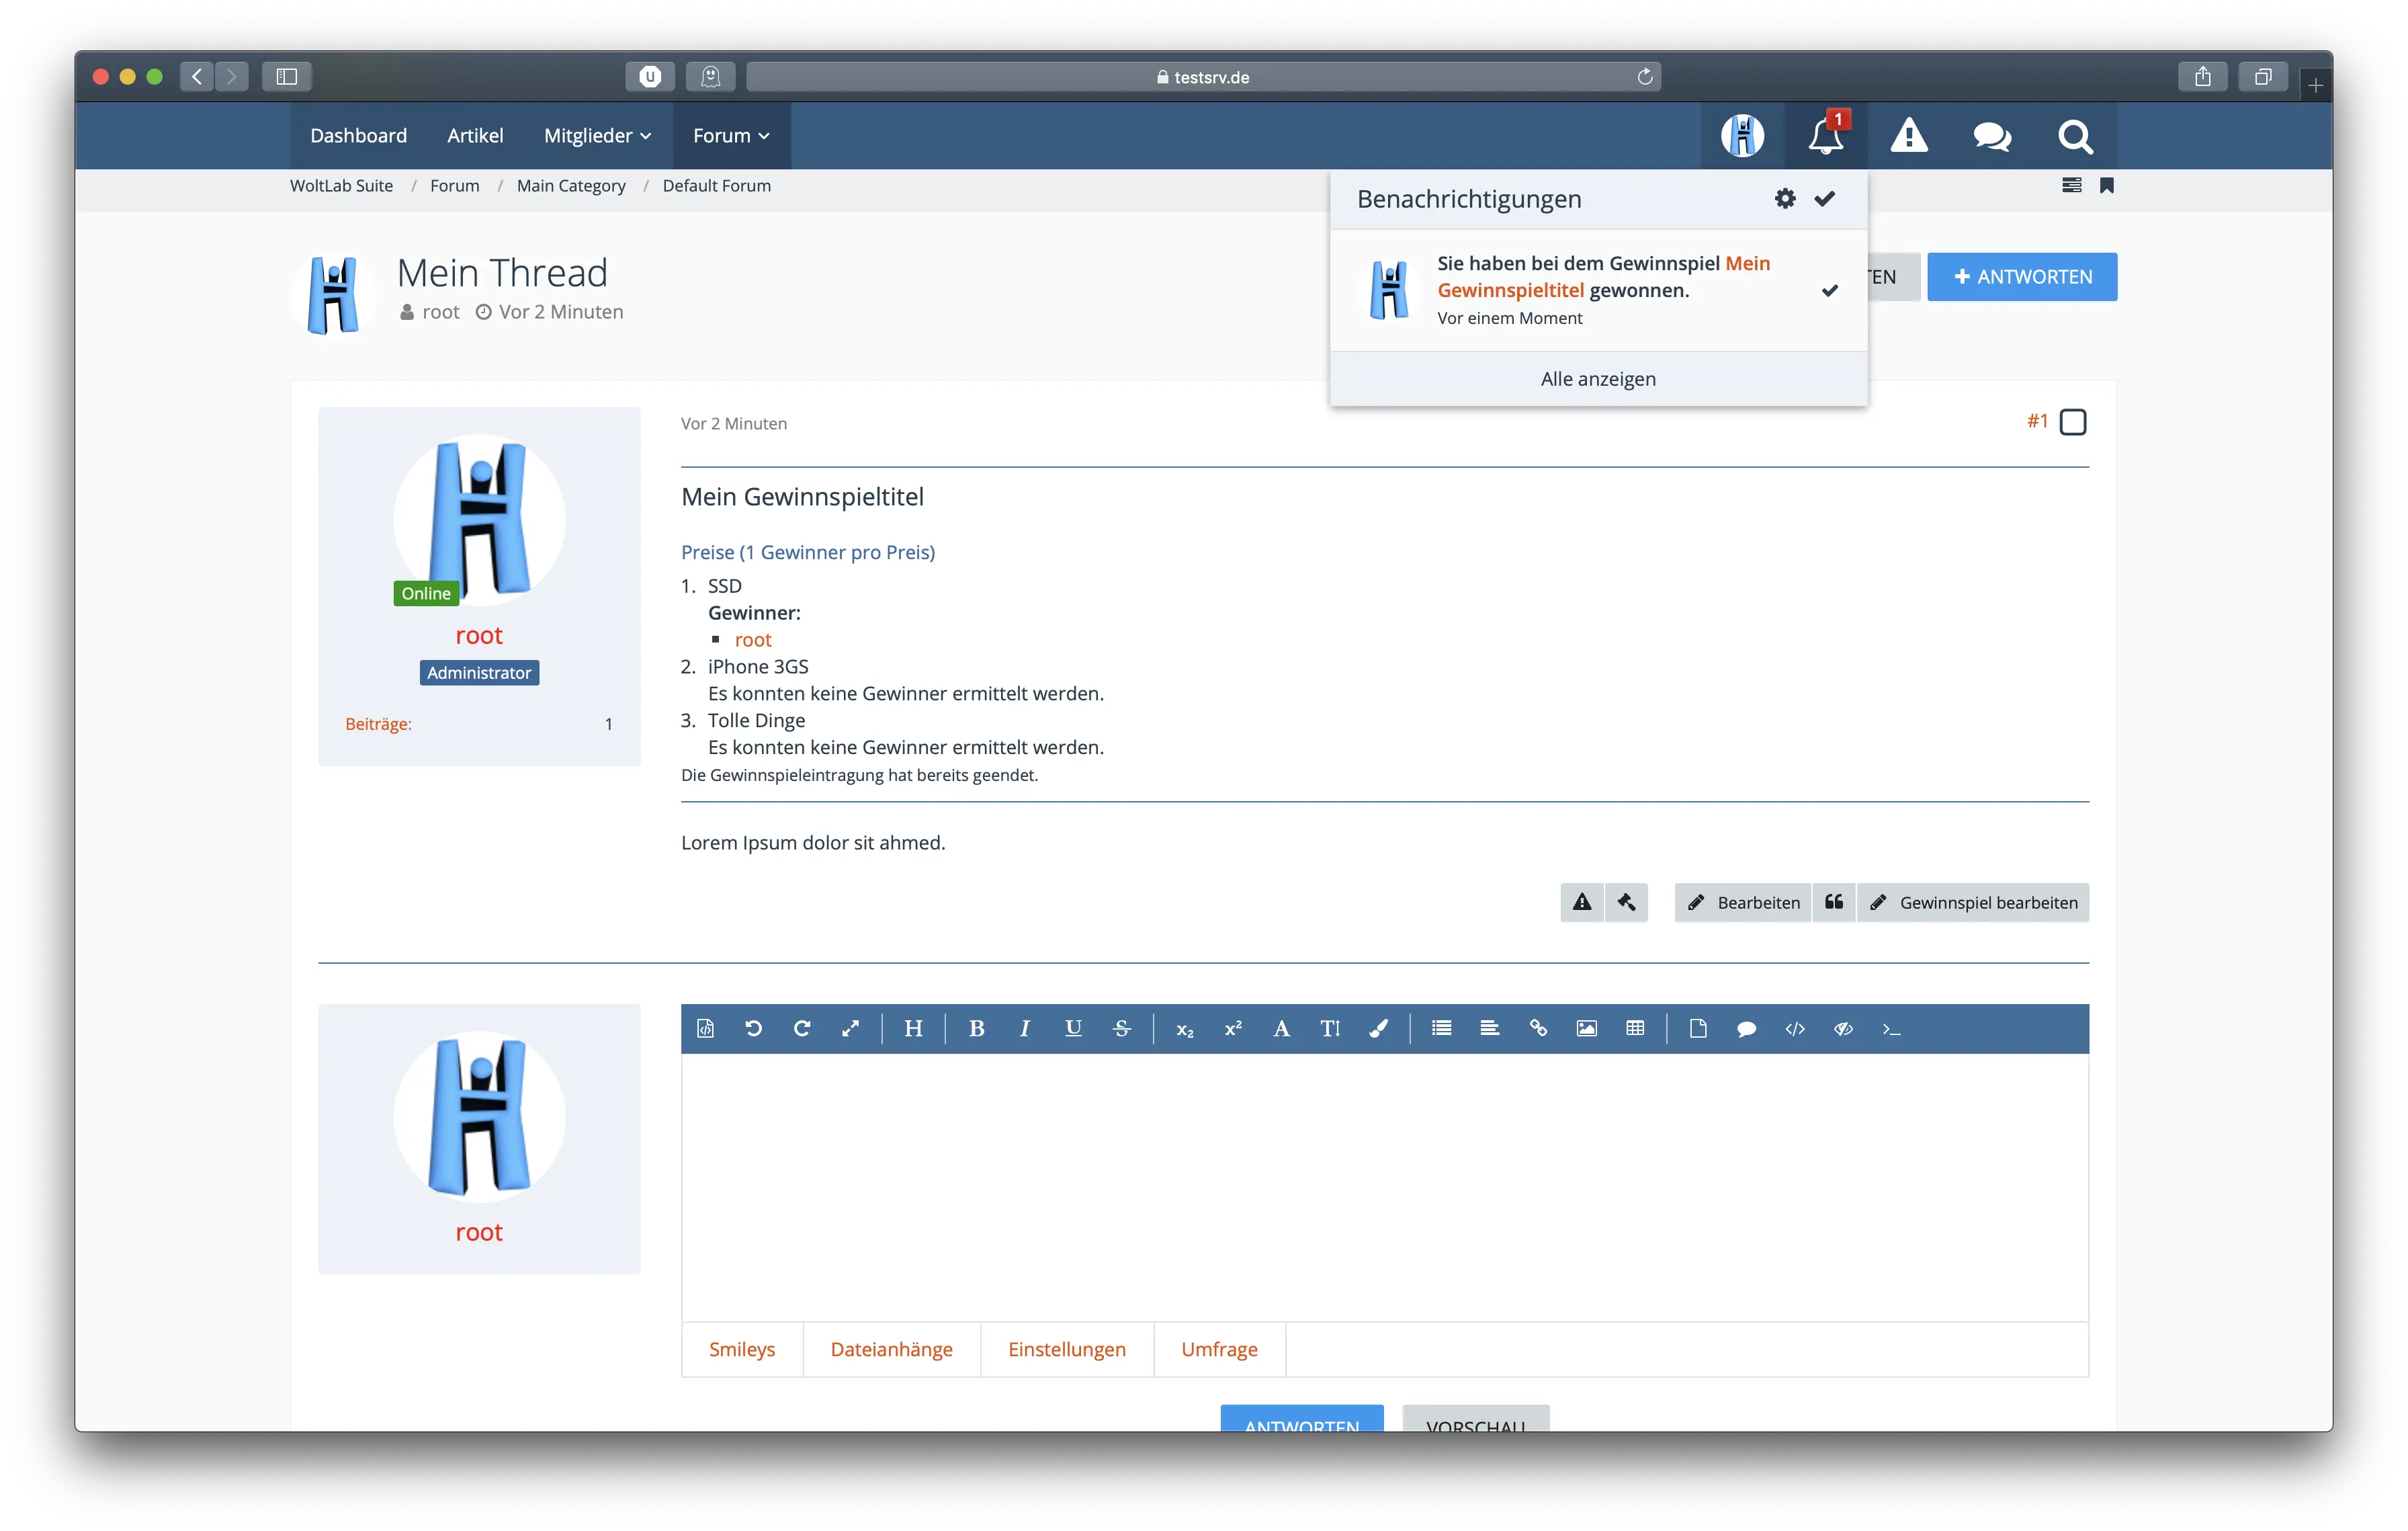
Task: Click Alle anzeigen in notifications
Action: 1597,379
